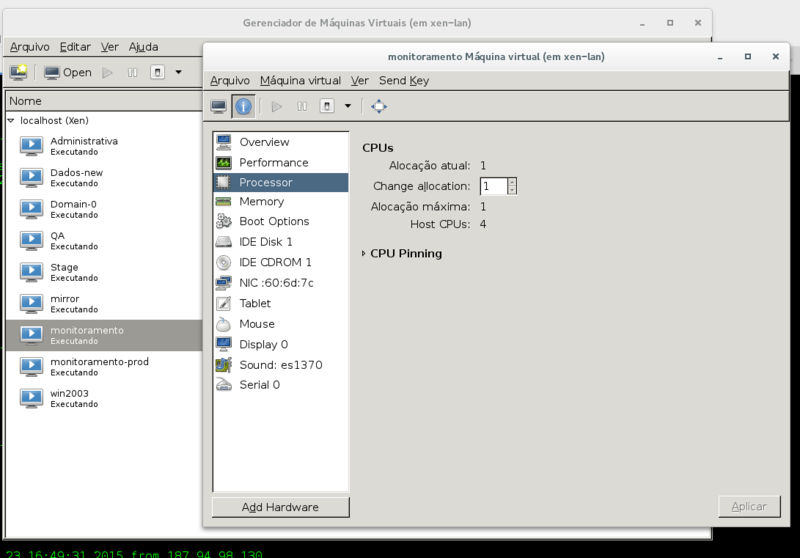Select the Dados-new virtual machine
This screenshot has height=558, width=800.
point(104,177)
